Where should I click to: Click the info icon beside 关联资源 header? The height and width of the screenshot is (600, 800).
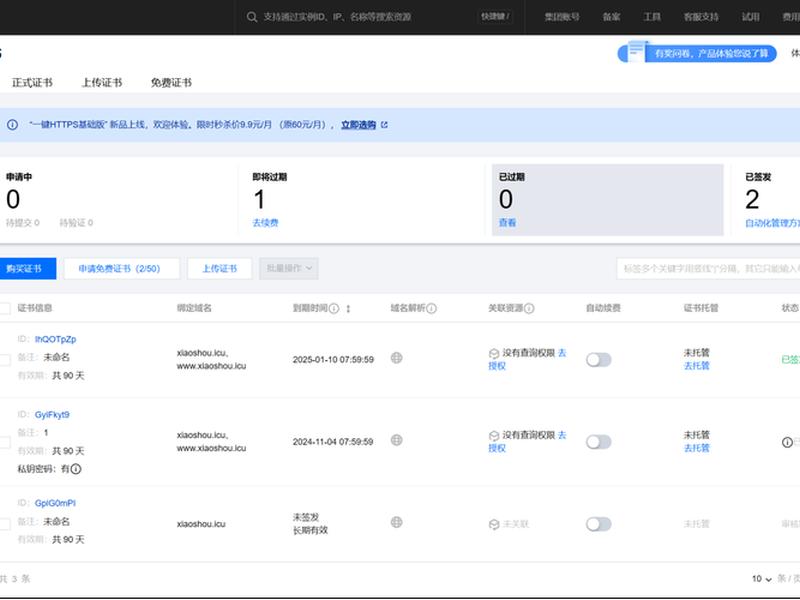(529, 308)
